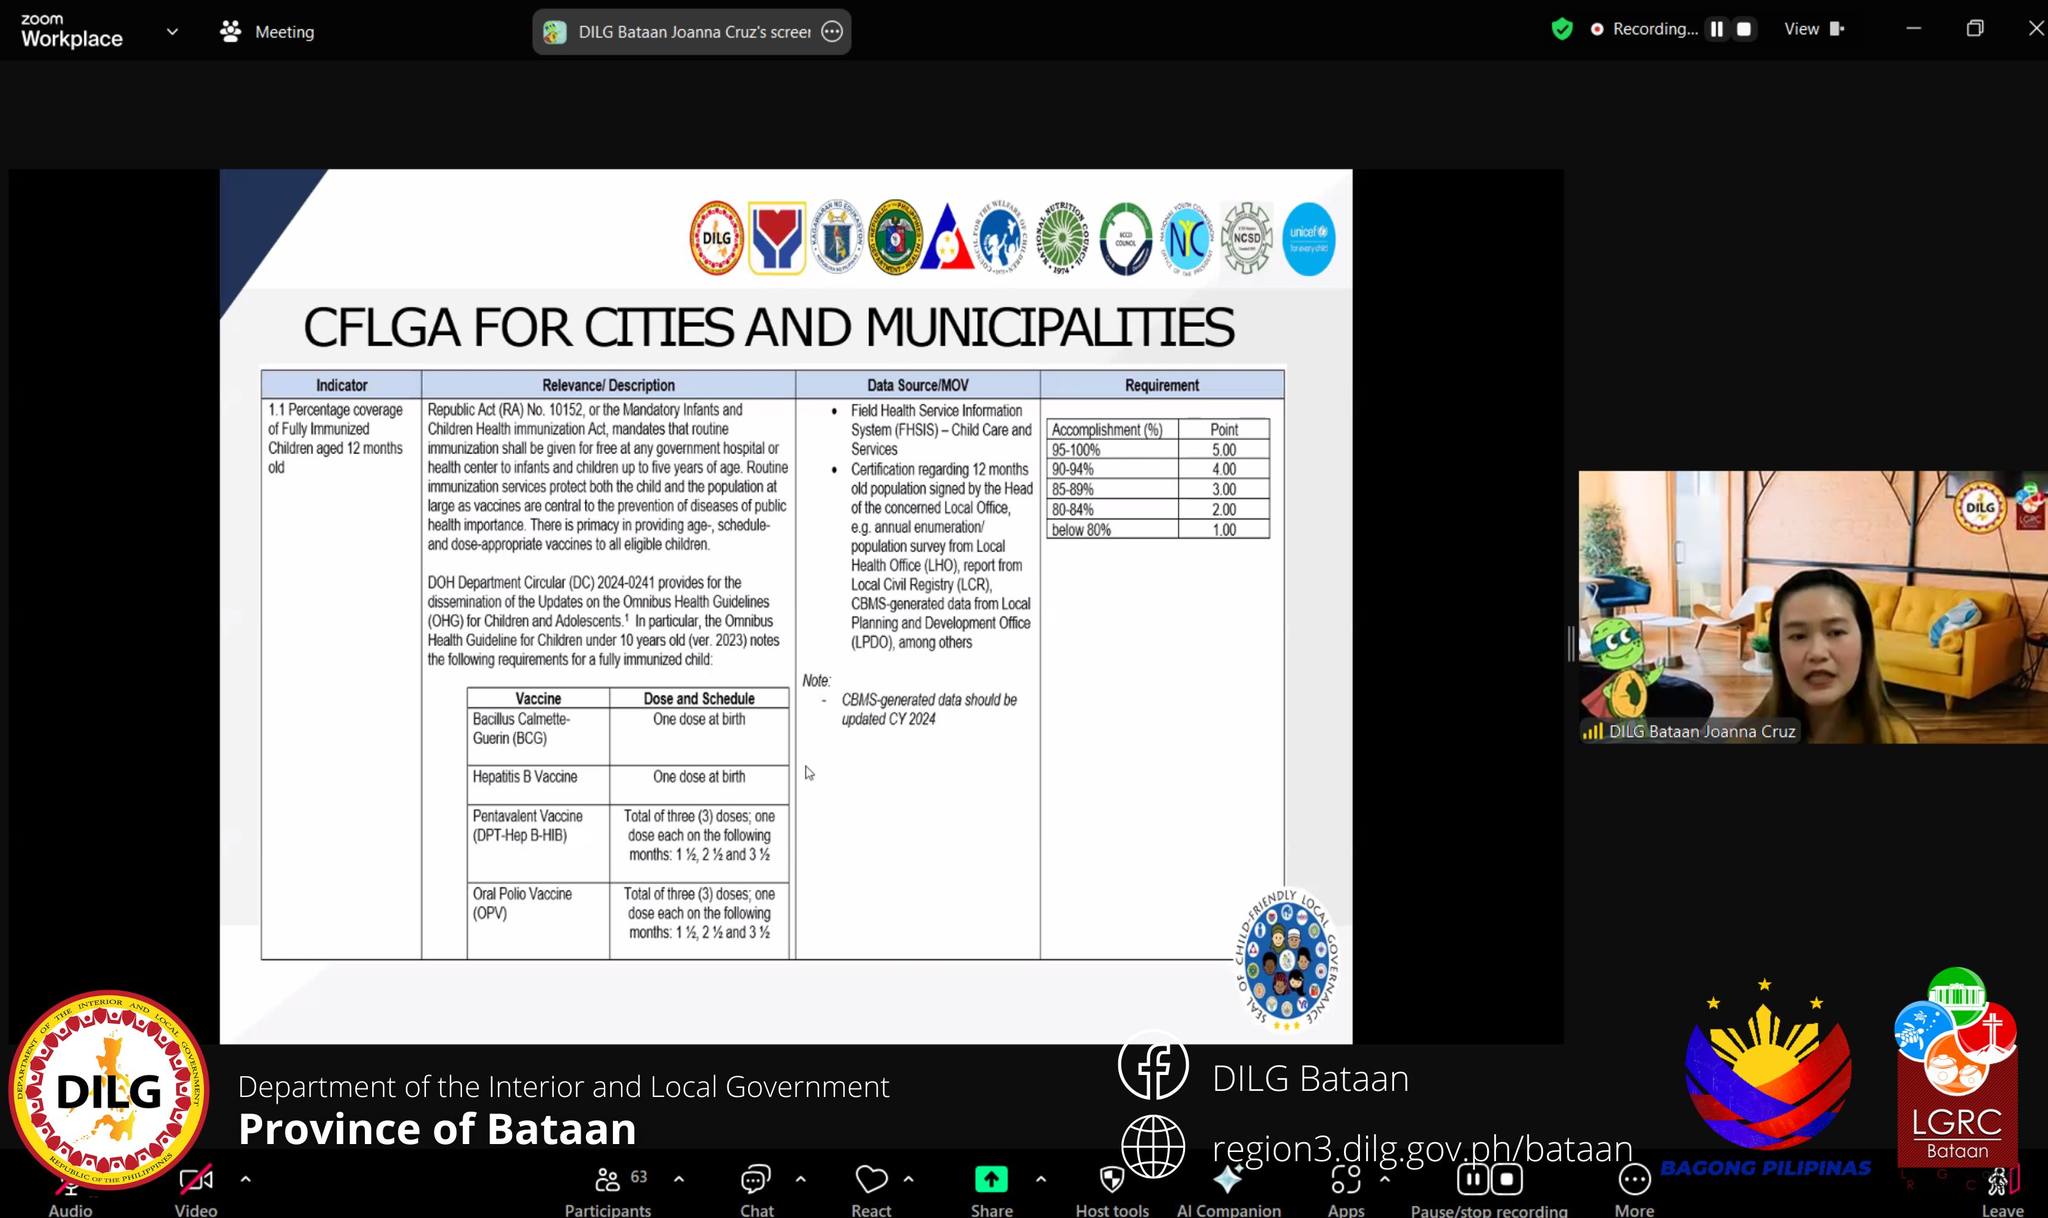2048x1218 pixels.
Task: Click the DILG Bataan Joanna Cruz name label
Action: pos(1702,731)
